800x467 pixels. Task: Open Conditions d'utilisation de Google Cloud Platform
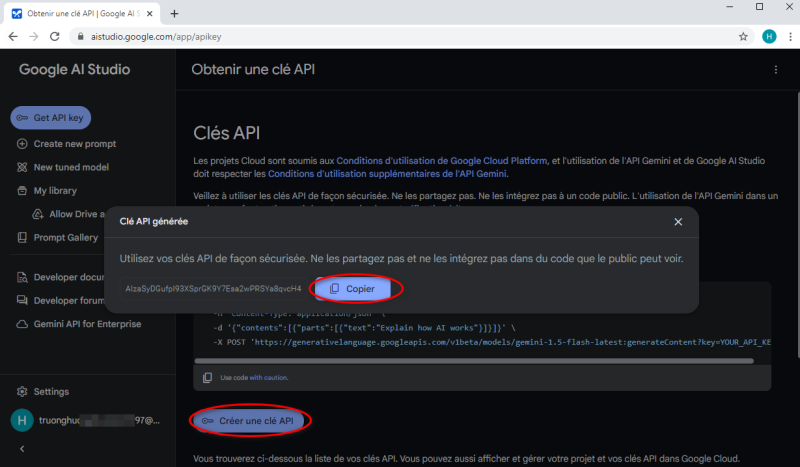pos(441,161)
